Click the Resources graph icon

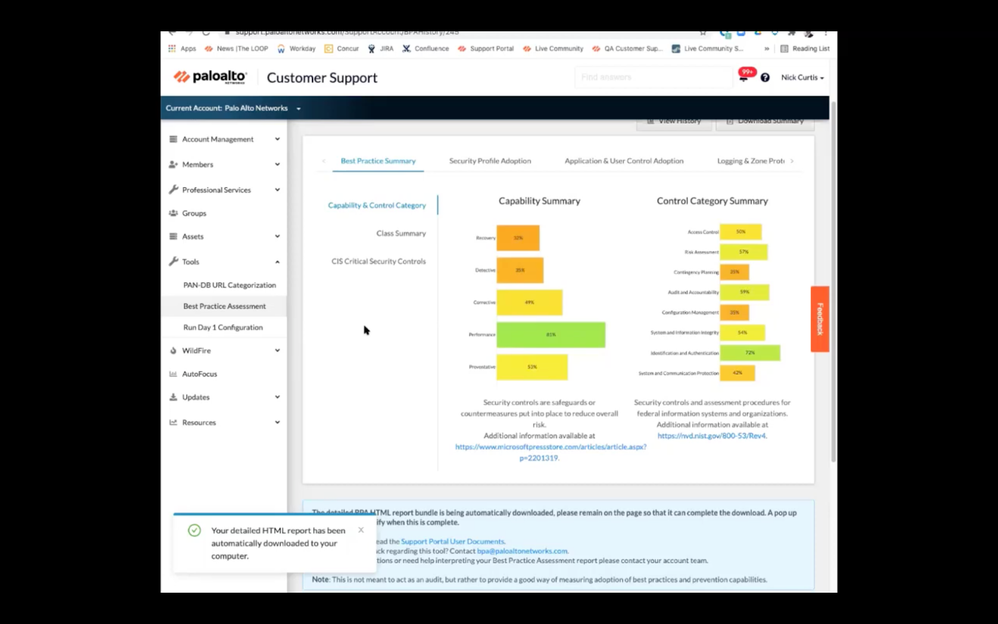tap(173, 422)
